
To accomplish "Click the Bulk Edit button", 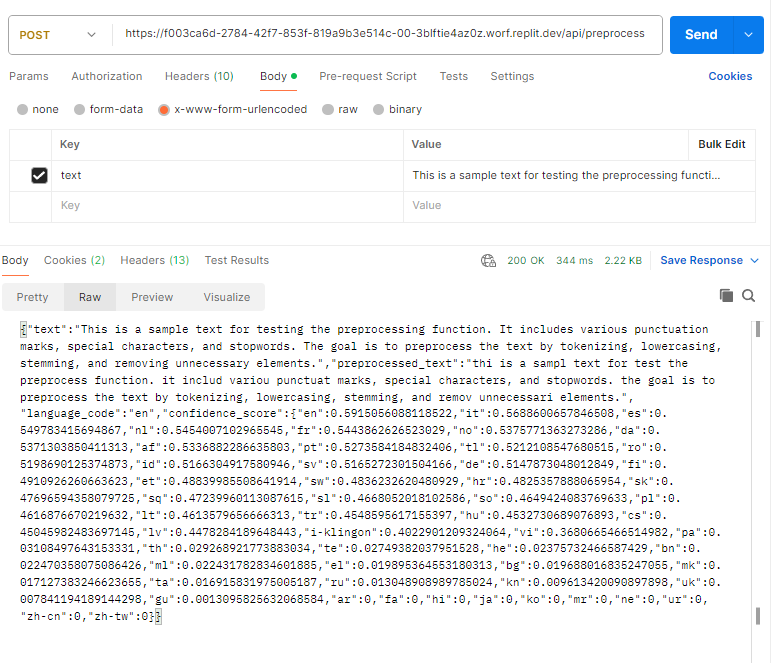I will 722,144.
